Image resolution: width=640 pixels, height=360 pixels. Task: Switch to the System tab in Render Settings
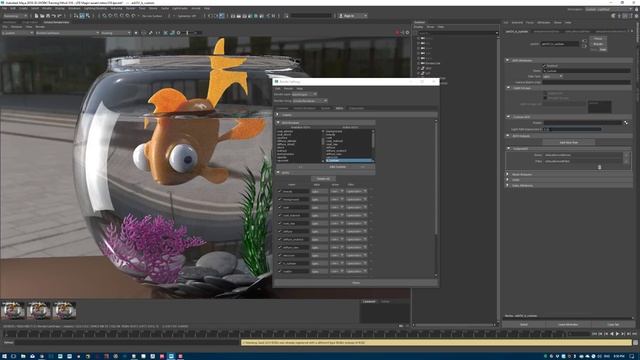(x=325, y=108)
